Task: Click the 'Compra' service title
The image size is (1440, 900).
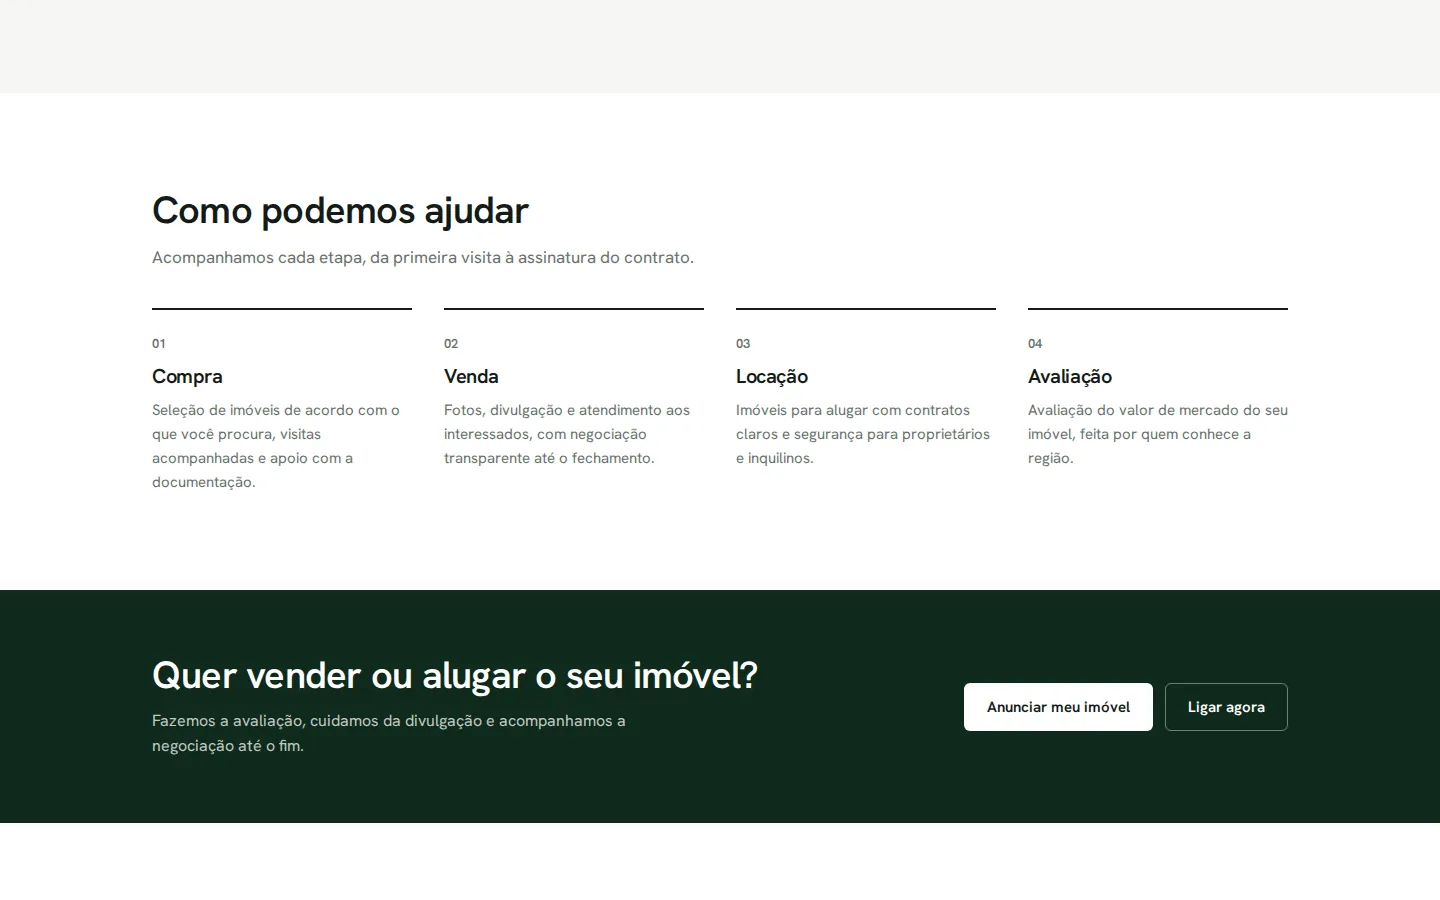Action: pos(187,377)
